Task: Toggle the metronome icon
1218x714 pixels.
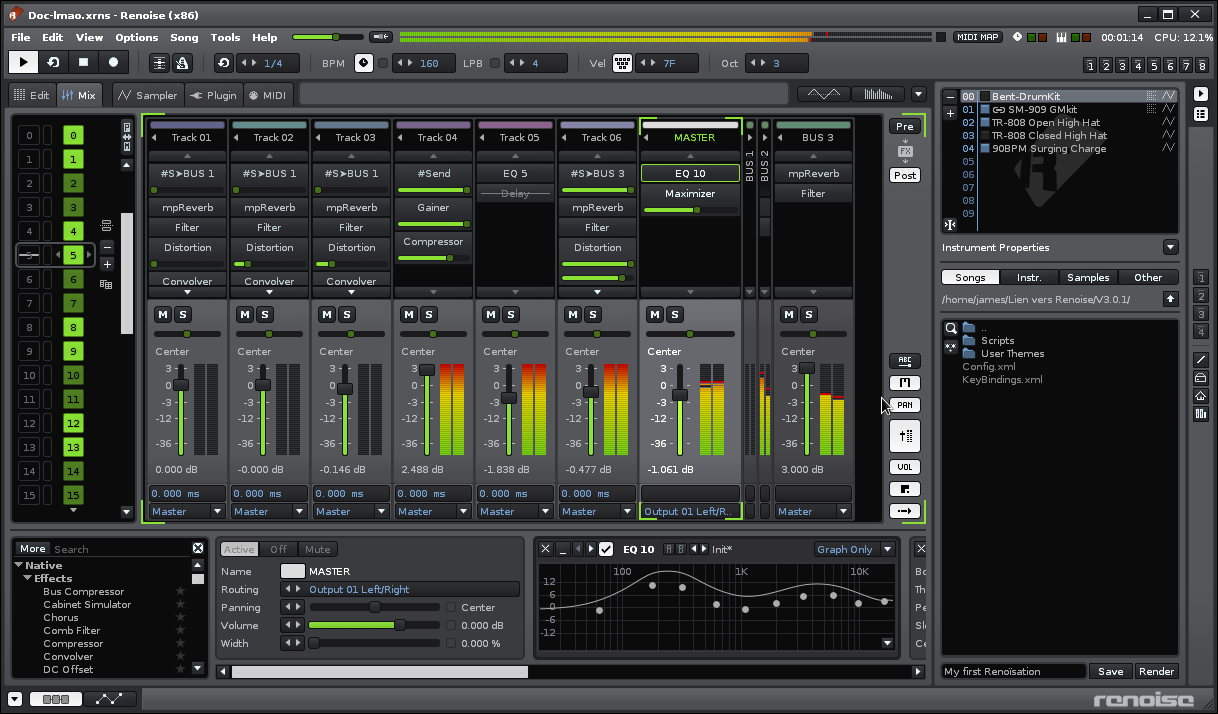Action: 182,63
